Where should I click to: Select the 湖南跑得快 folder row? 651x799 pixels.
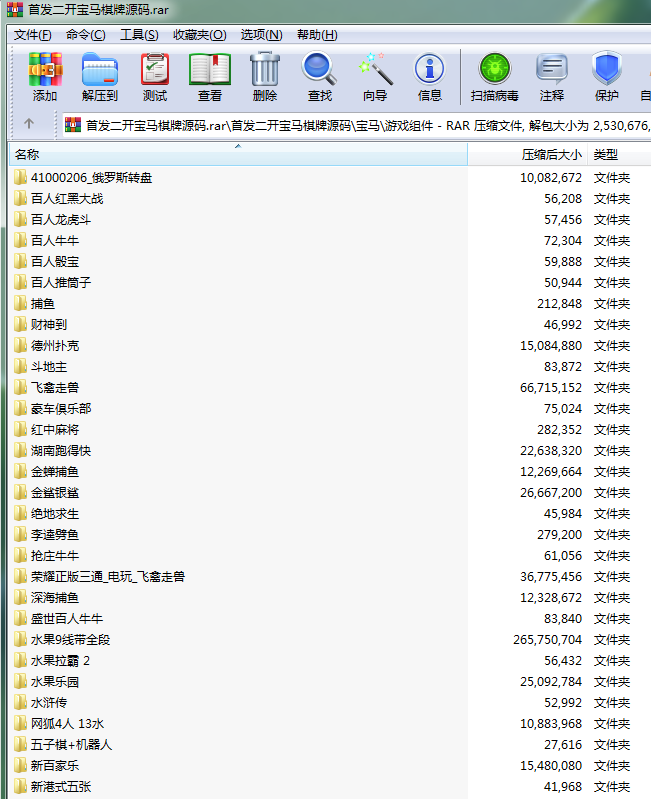pyautogui.click(x=330, y=450)
